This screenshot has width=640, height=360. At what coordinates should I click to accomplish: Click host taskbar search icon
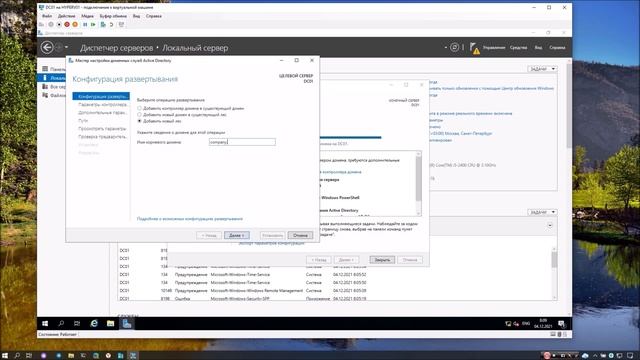tap(17, 356)
